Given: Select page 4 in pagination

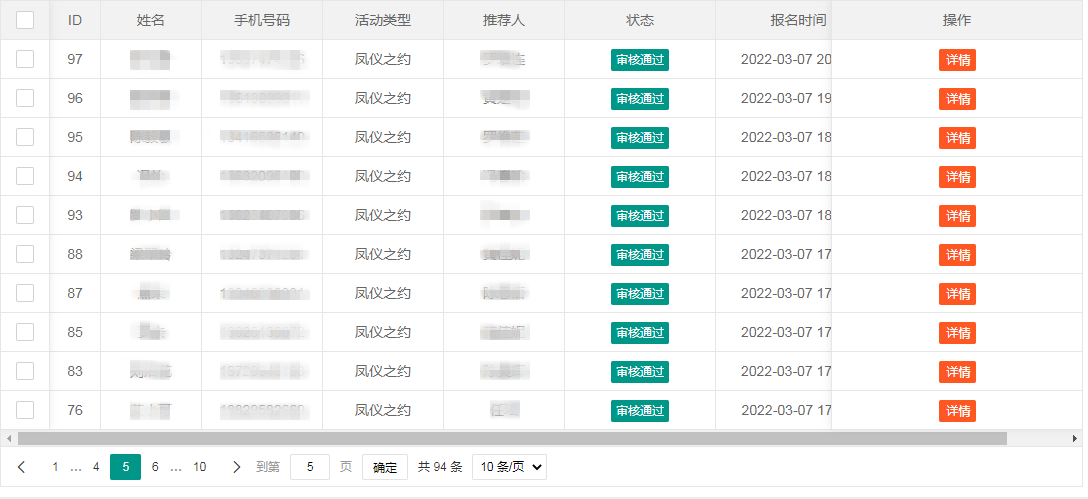Looking at the screenshot, I should (x=96, y=467).
